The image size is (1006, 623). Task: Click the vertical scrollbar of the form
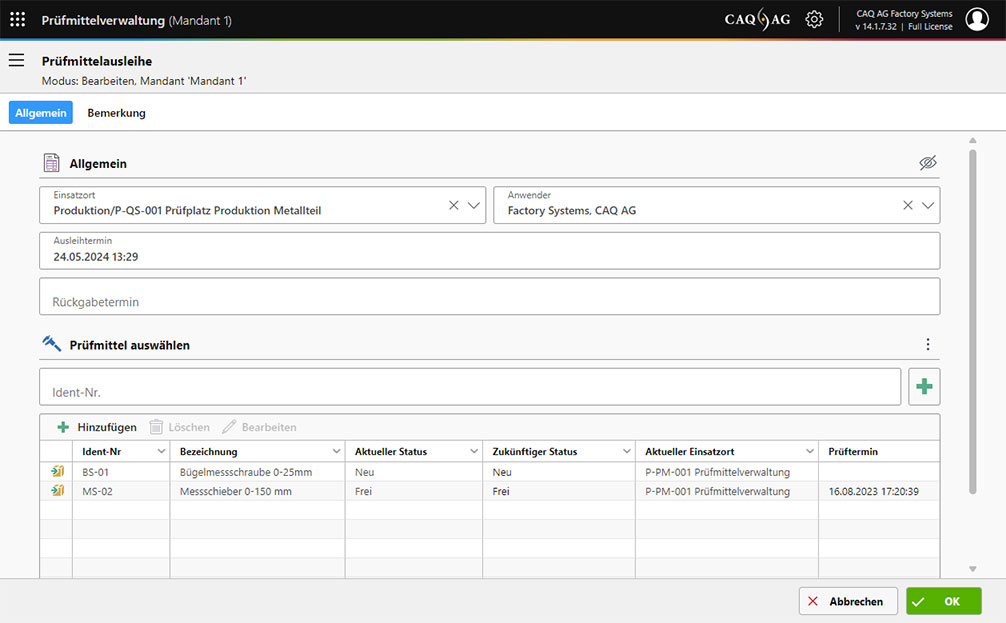(972, 320)
